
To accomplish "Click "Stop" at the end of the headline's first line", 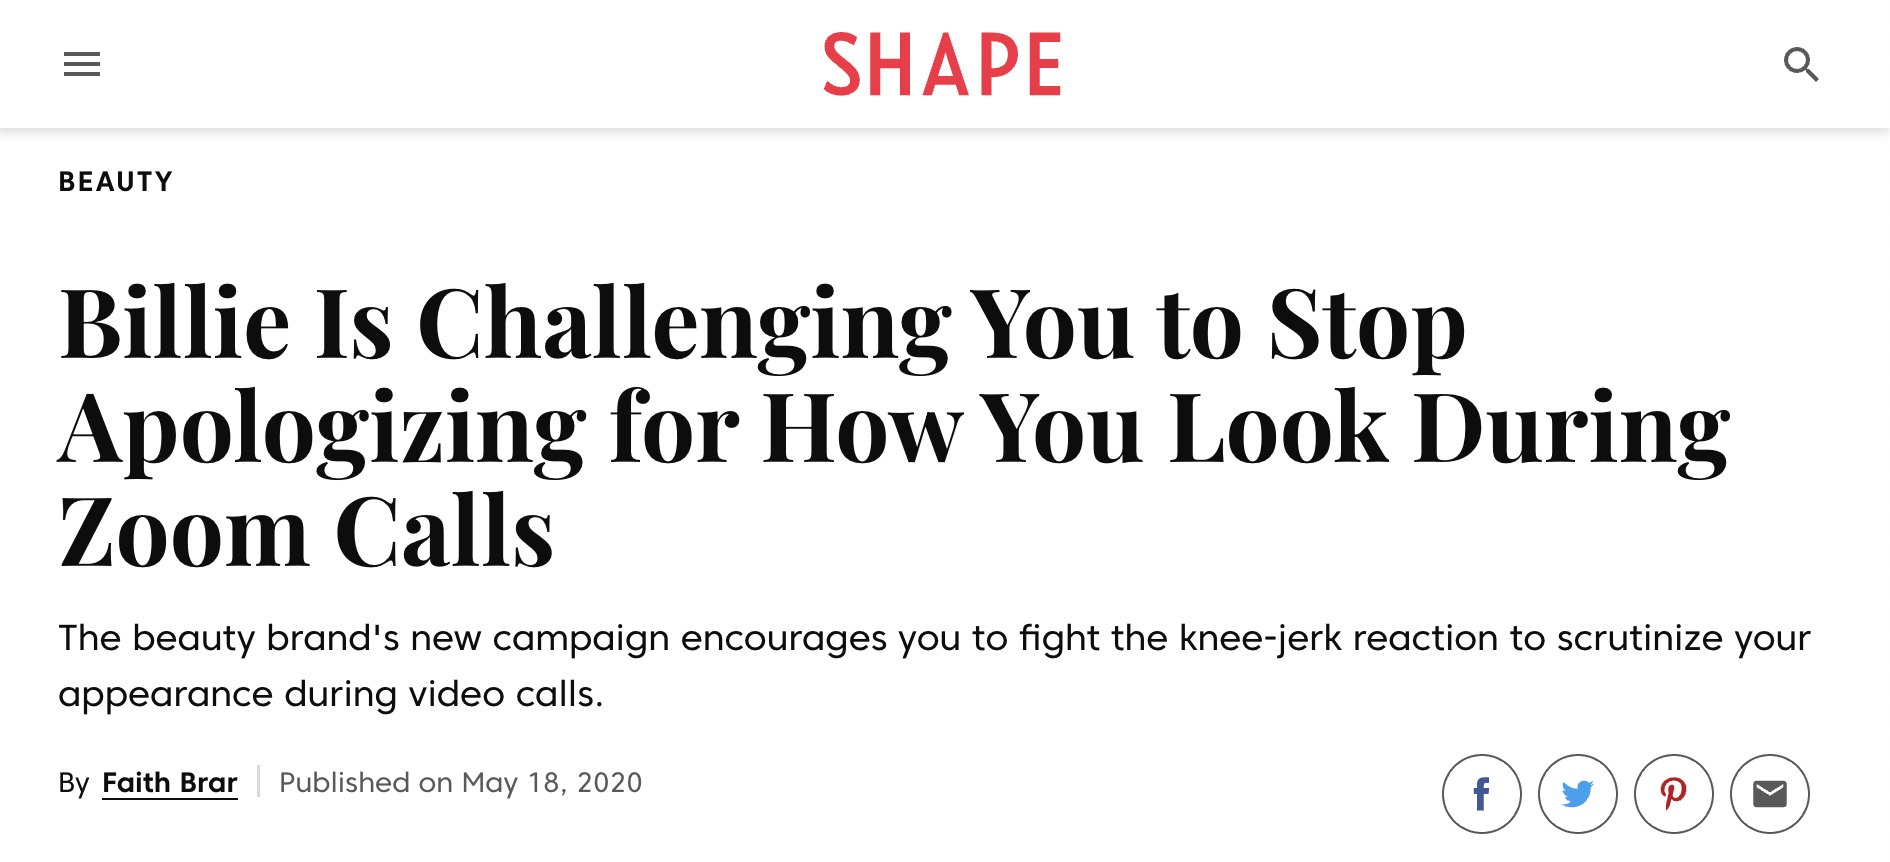I will tap(1366, 324).
